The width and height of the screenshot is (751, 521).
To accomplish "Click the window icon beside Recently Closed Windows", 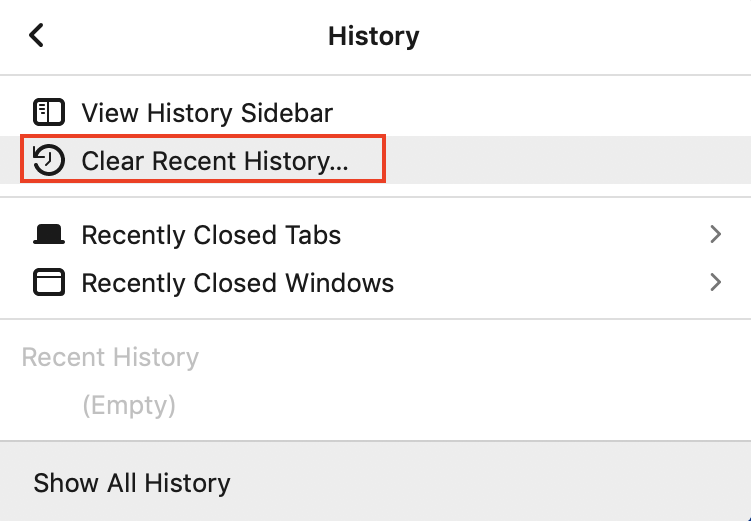I will [48, 282].
